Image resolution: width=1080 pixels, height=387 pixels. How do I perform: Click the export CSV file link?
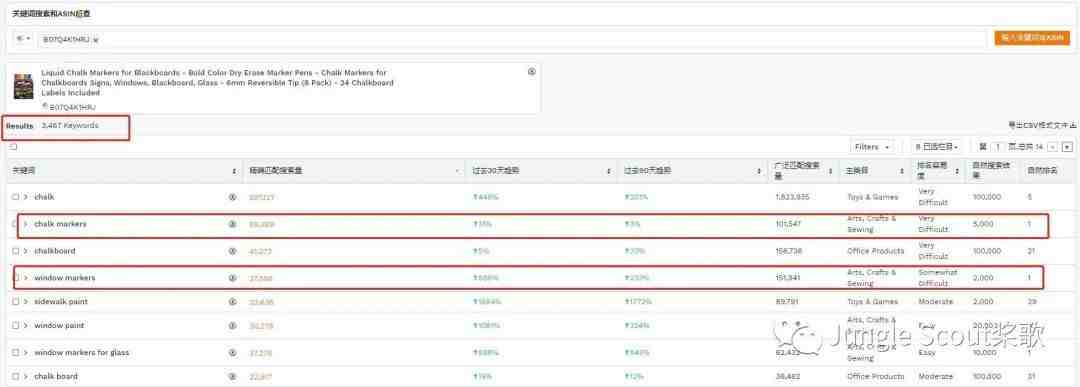(1042, 126)
